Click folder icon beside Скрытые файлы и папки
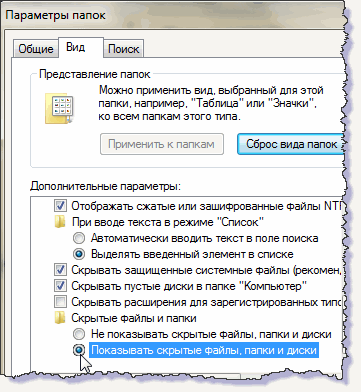Viewport: 361px width, 392px height. (x=60, y=318)
